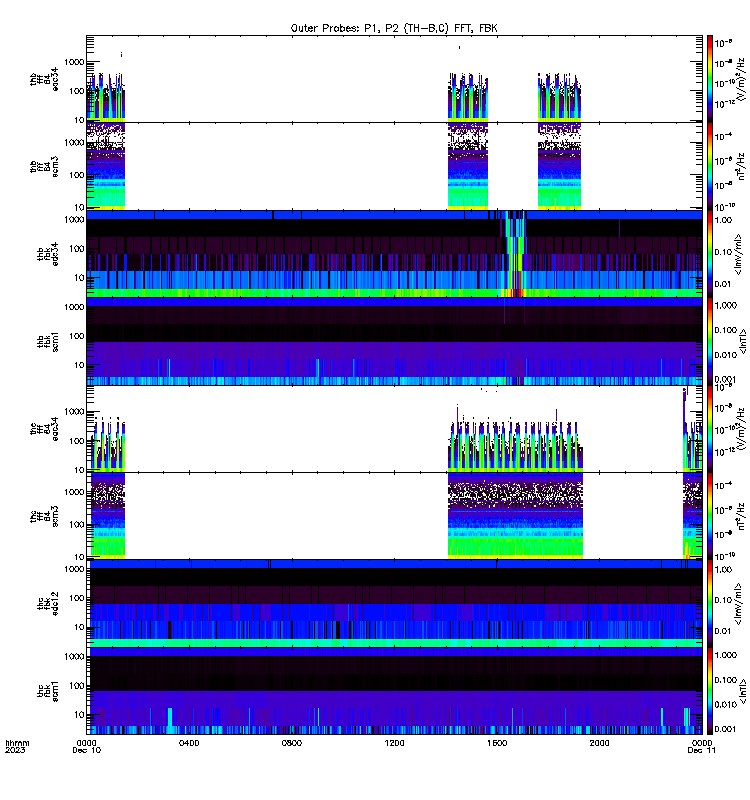750x800 pixels.
Task: Click the data block after 1800 in the thb fff scm3 panel
Action: pos(559,166)
